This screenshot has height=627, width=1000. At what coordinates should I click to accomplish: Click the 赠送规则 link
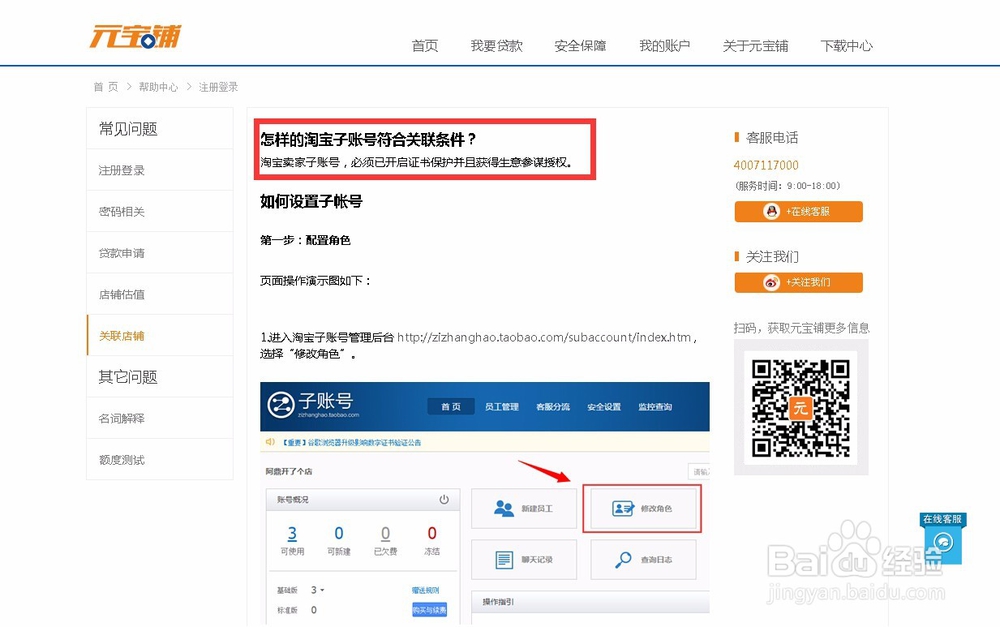[425, 590]
